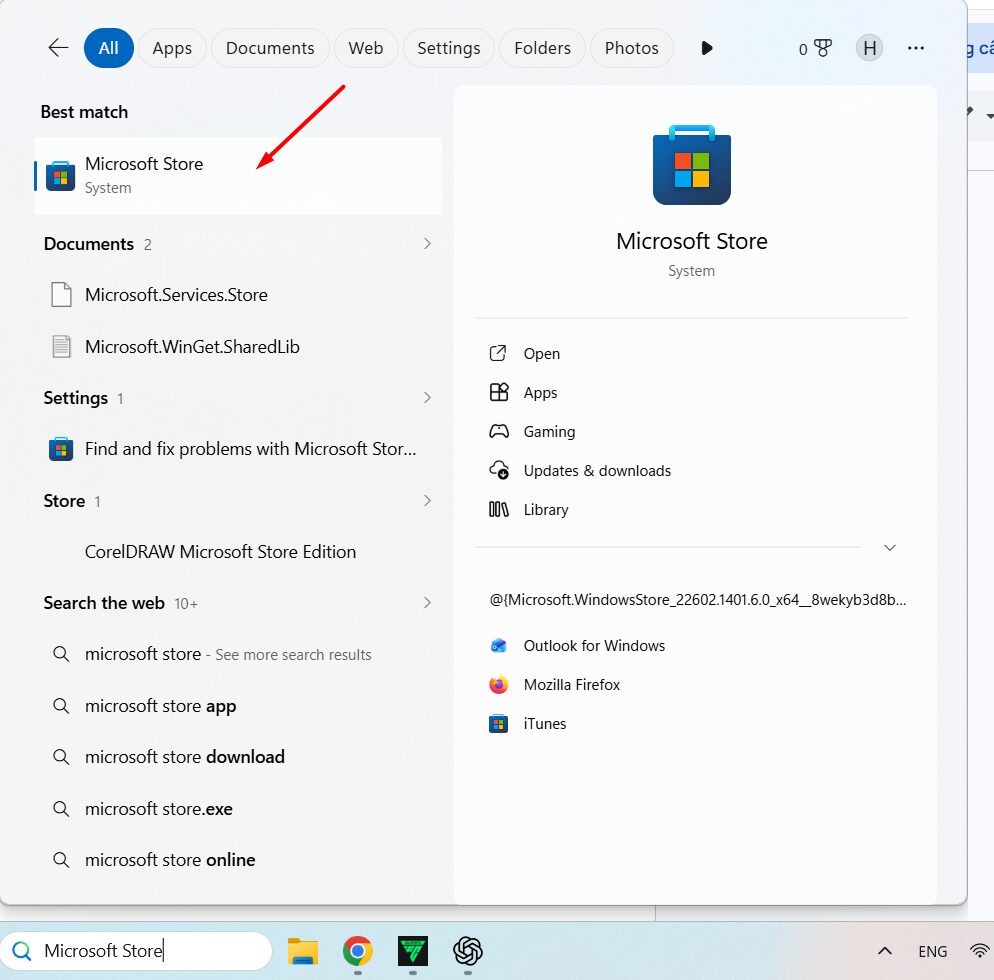
Task: Click the Microsoft.WinGet.SharedLib file icon
Action: point(61,347)
